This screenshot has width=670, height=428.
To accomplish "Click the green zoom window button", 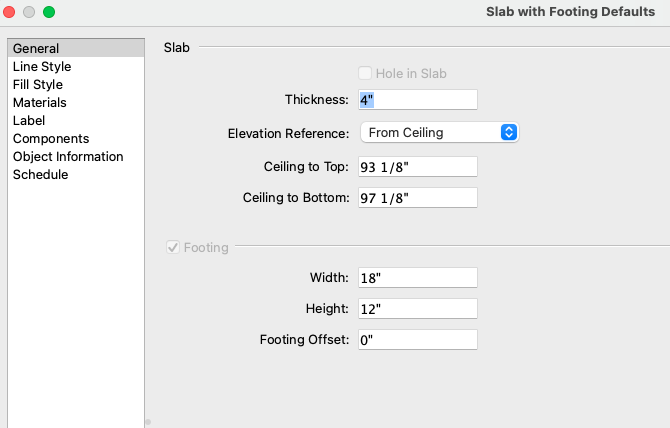I will tap(48, 12).
